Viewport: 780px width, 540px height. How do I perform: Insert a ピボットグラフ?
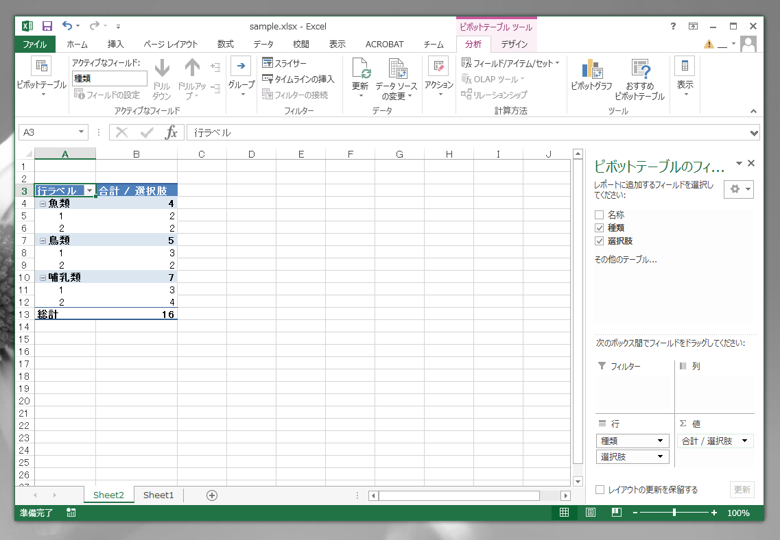click(x=591, y=75)
